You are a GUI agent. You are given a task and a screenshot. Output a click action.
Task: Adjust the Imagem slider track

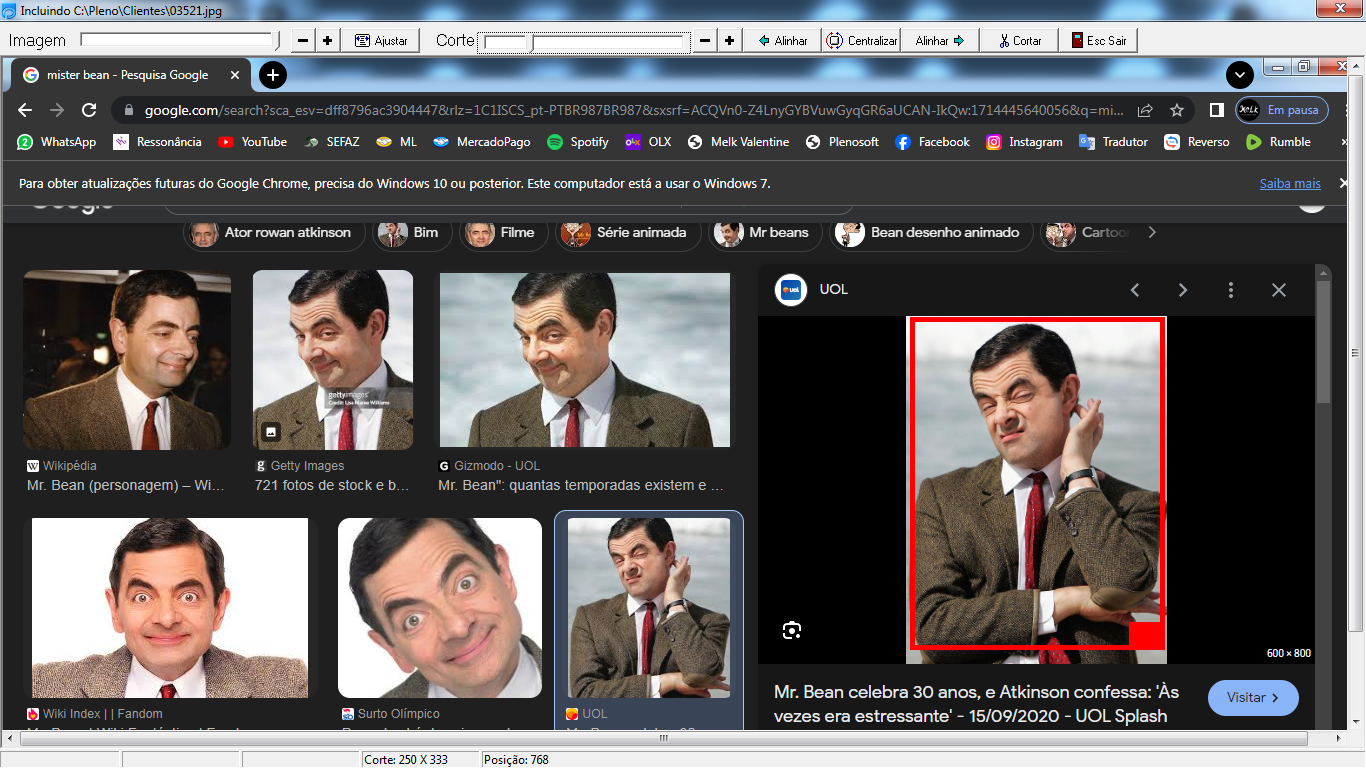(x=180, y=40)
